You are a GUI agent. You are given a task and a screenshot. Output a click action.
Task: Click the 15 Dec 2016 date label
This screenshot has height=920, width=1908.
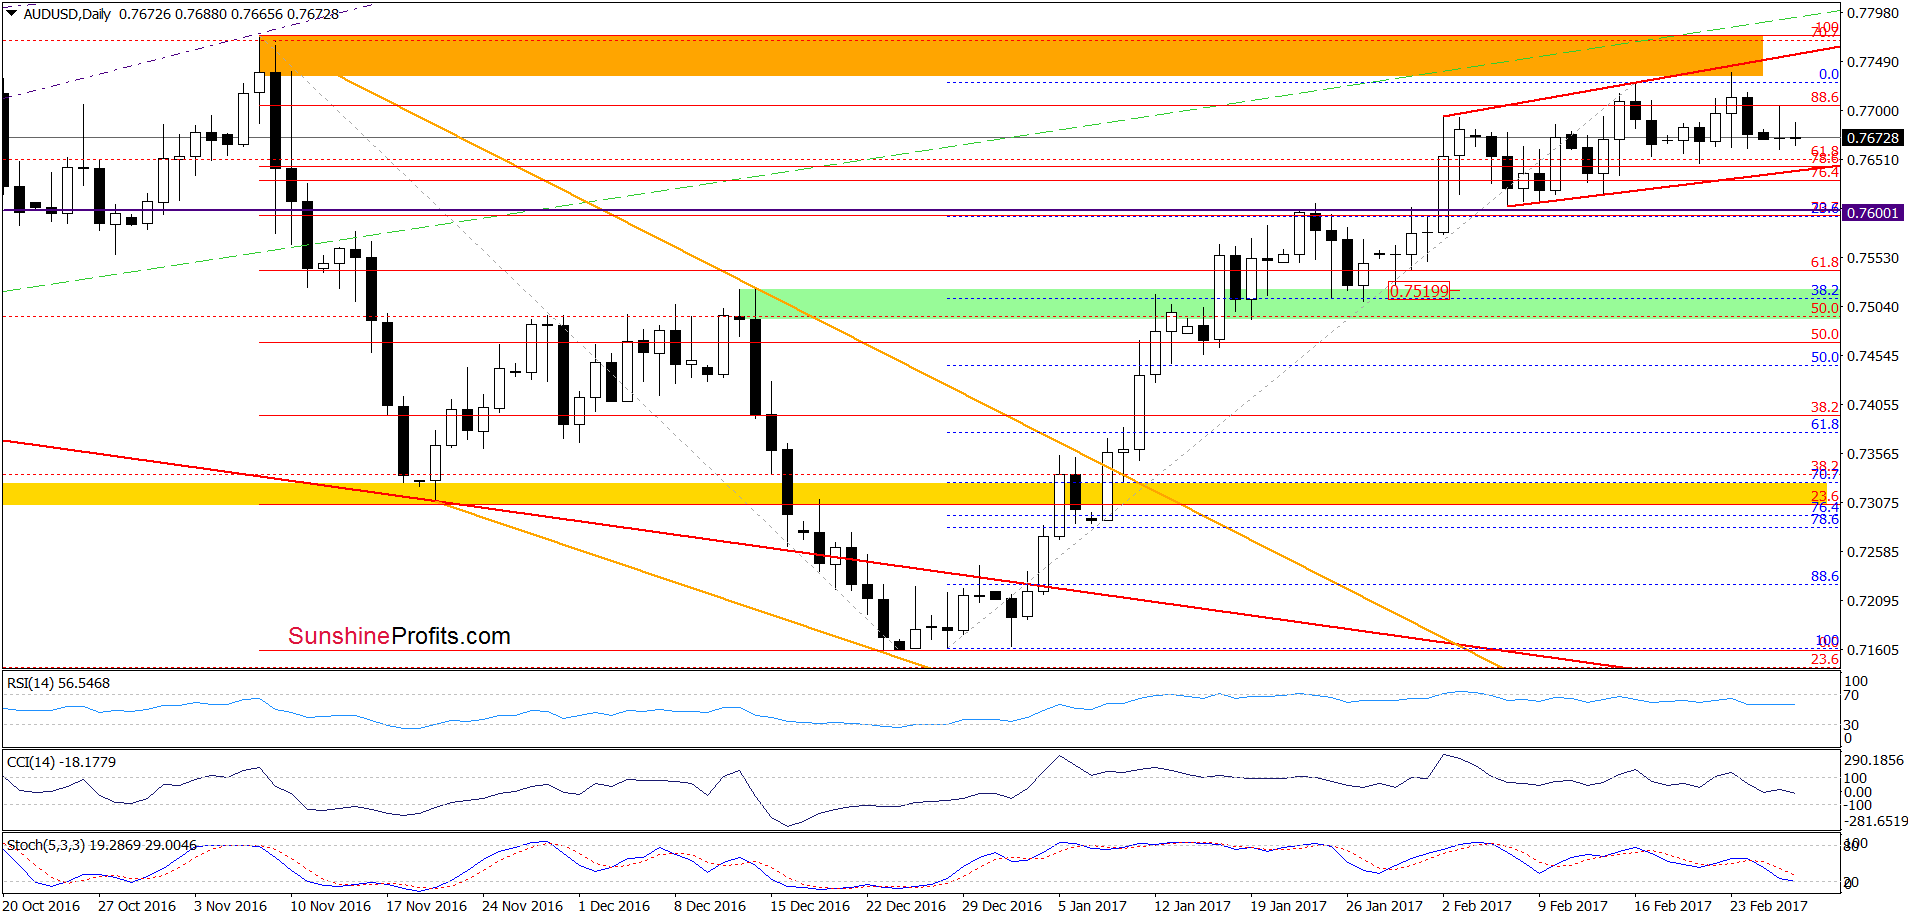tap(810, 906)
